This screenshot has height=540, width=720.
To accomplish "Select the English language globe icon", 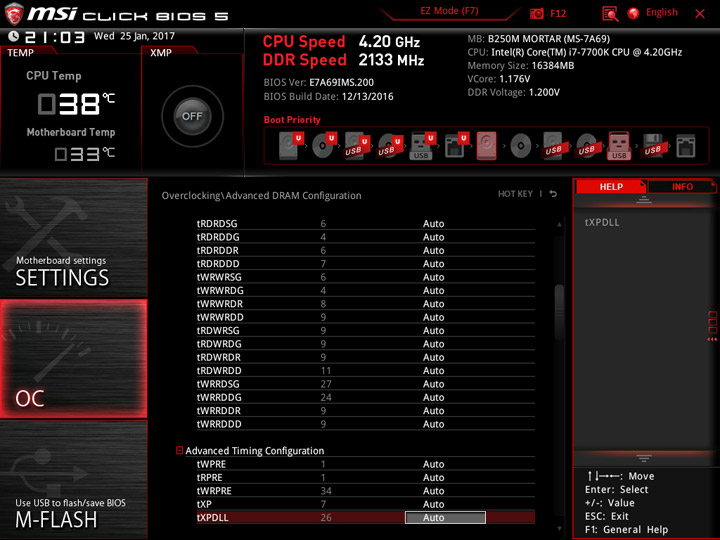I will tap(634, 13).
